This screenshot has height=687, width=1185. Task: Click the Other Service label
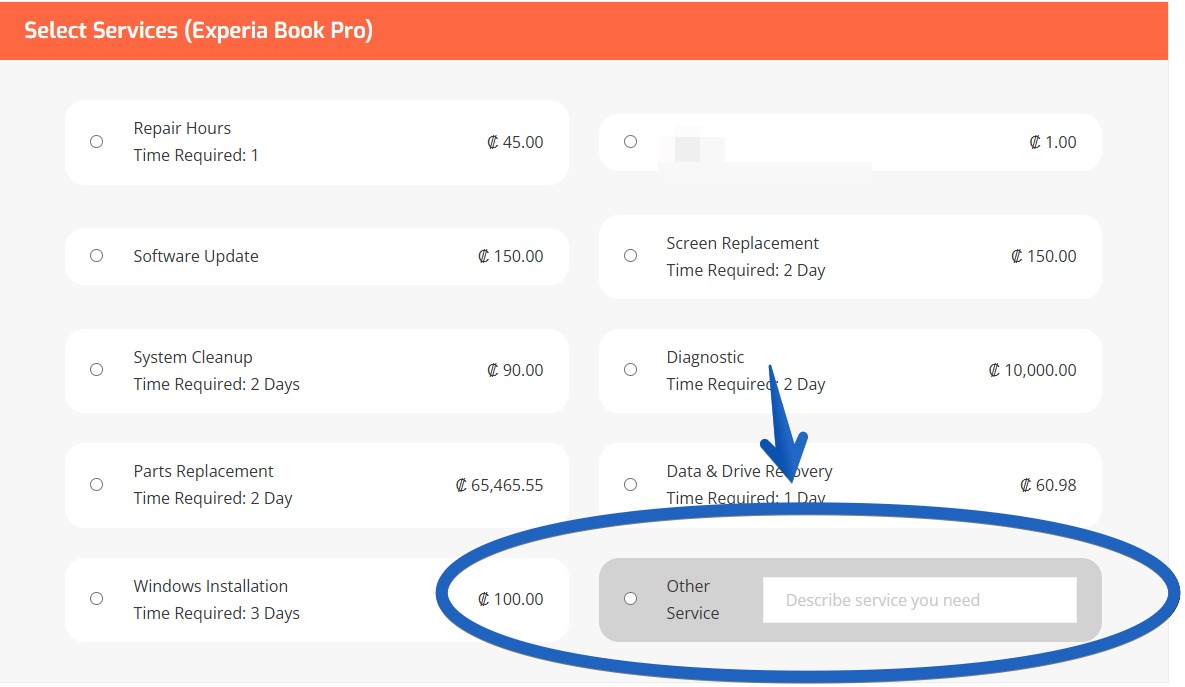tap(692, 599)
